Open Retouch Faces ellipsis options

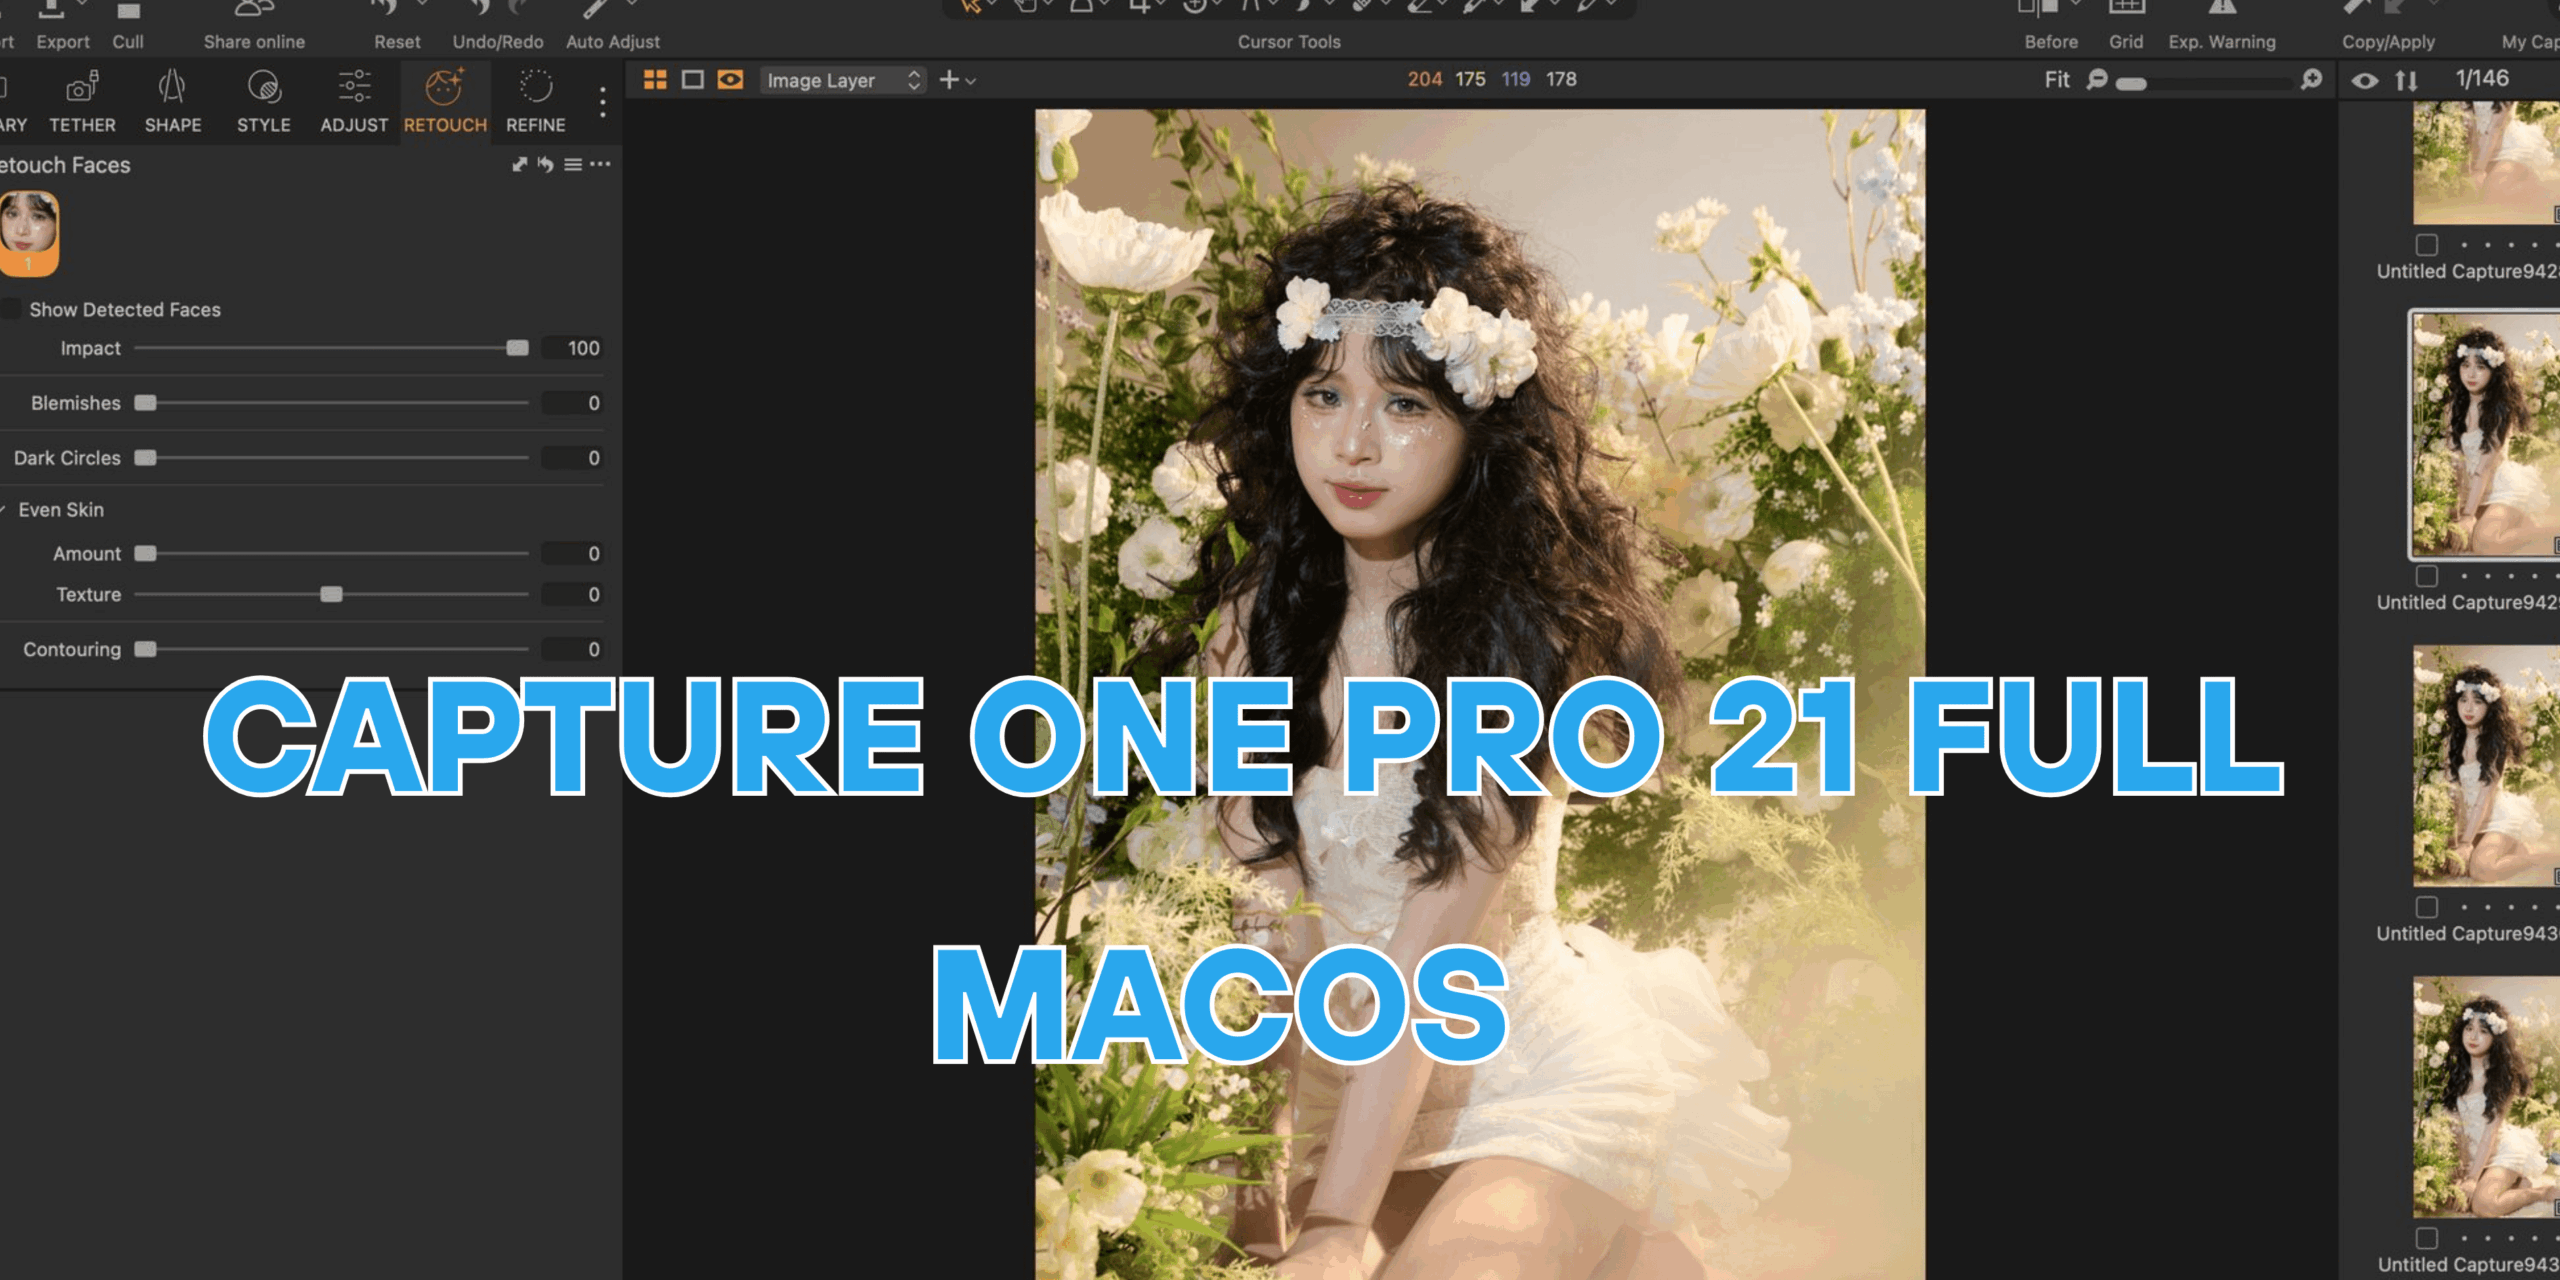pyautogui.click(x=600, y=164)
